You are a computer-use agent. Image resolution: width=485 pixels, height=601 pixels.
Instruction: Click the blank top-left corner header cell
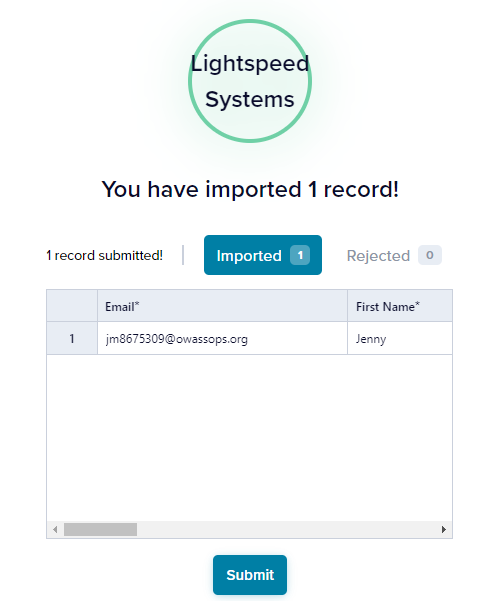72,306
